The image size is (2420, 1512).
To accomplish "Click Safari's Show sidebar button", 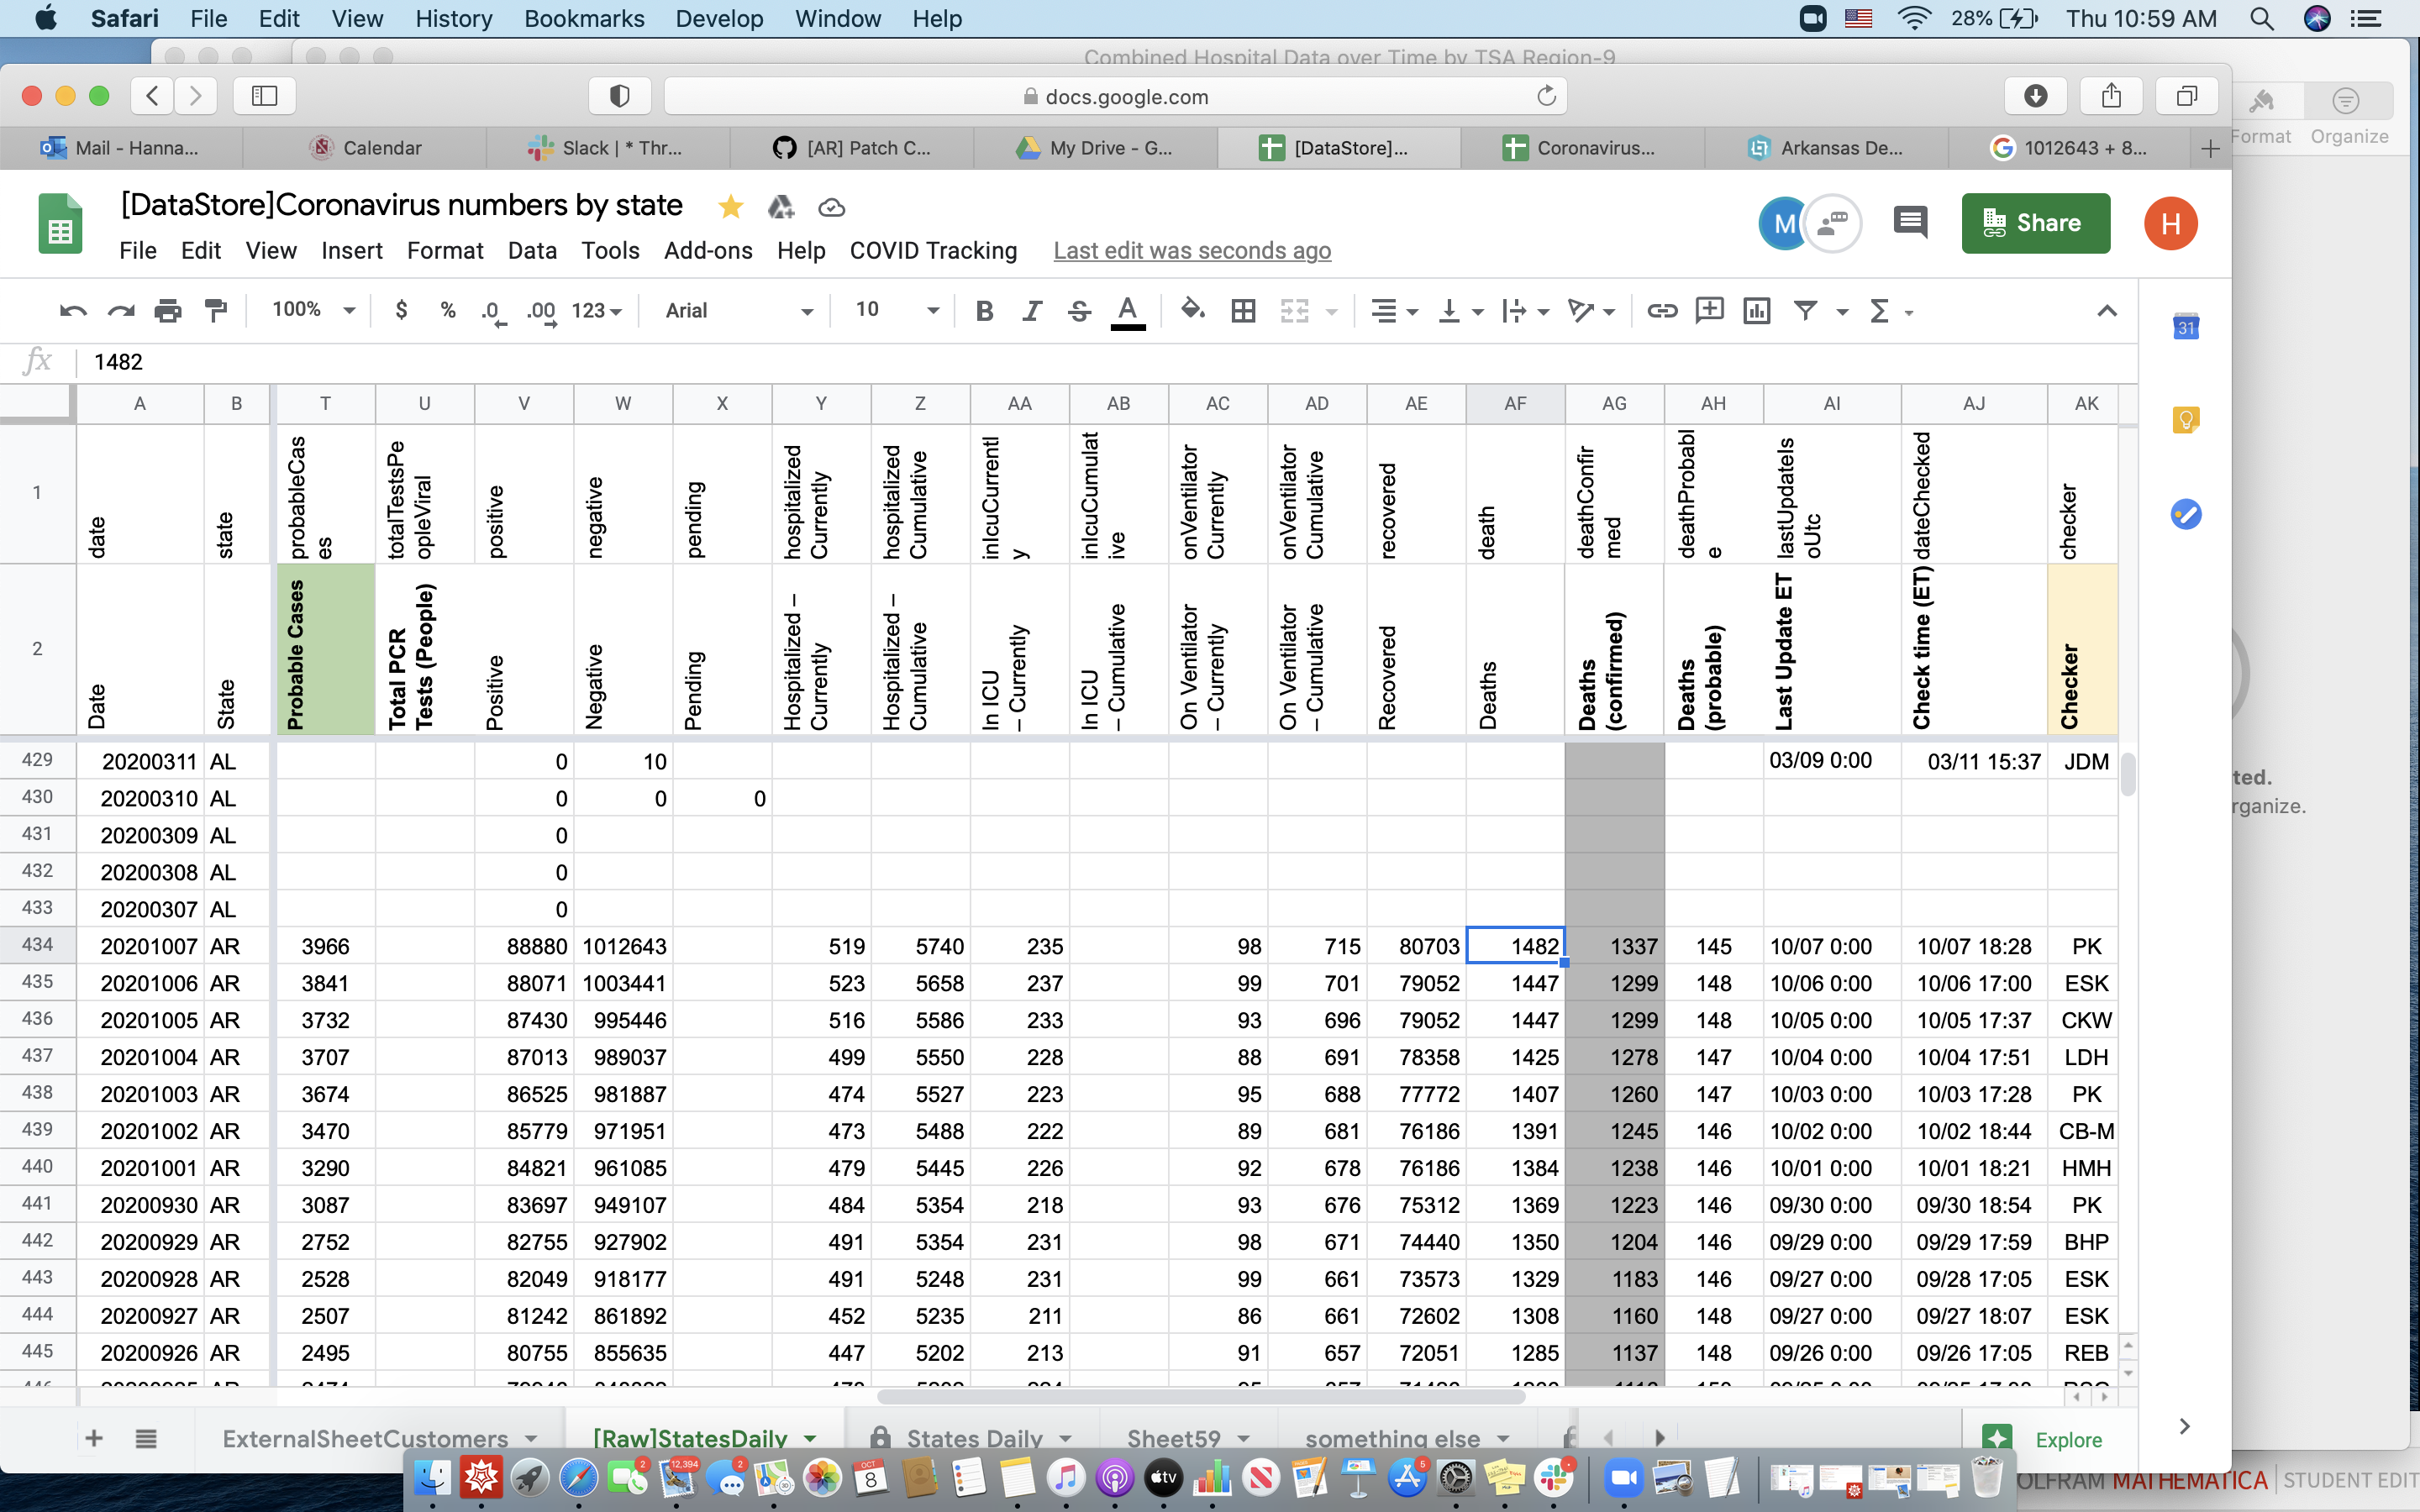I will coord(264,96).
